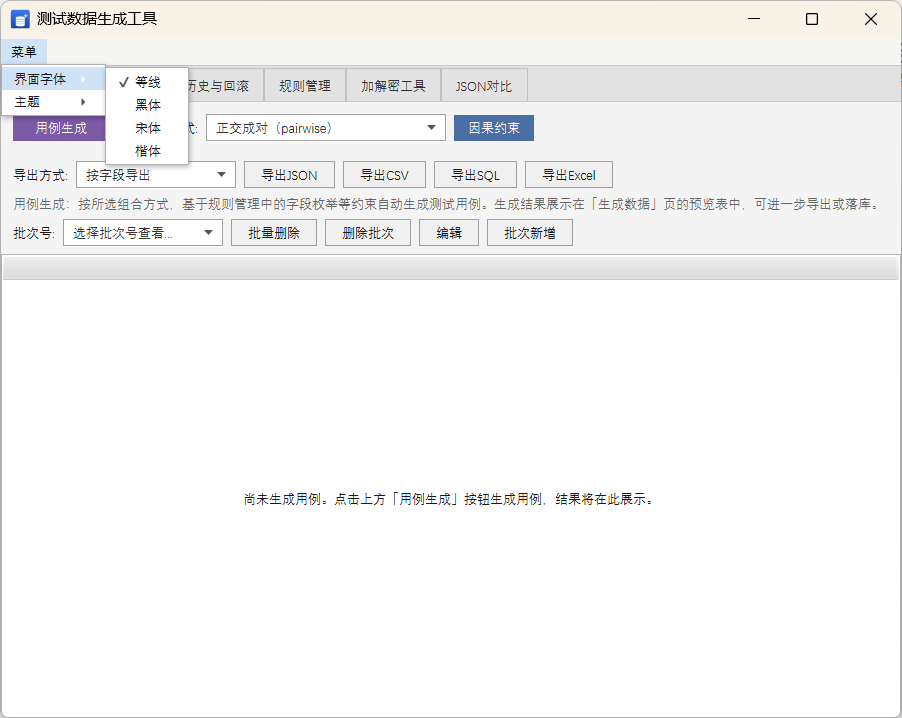The image size is (902, 718).
Task: Click the arrow next to 主题
Action: (83, 102)
